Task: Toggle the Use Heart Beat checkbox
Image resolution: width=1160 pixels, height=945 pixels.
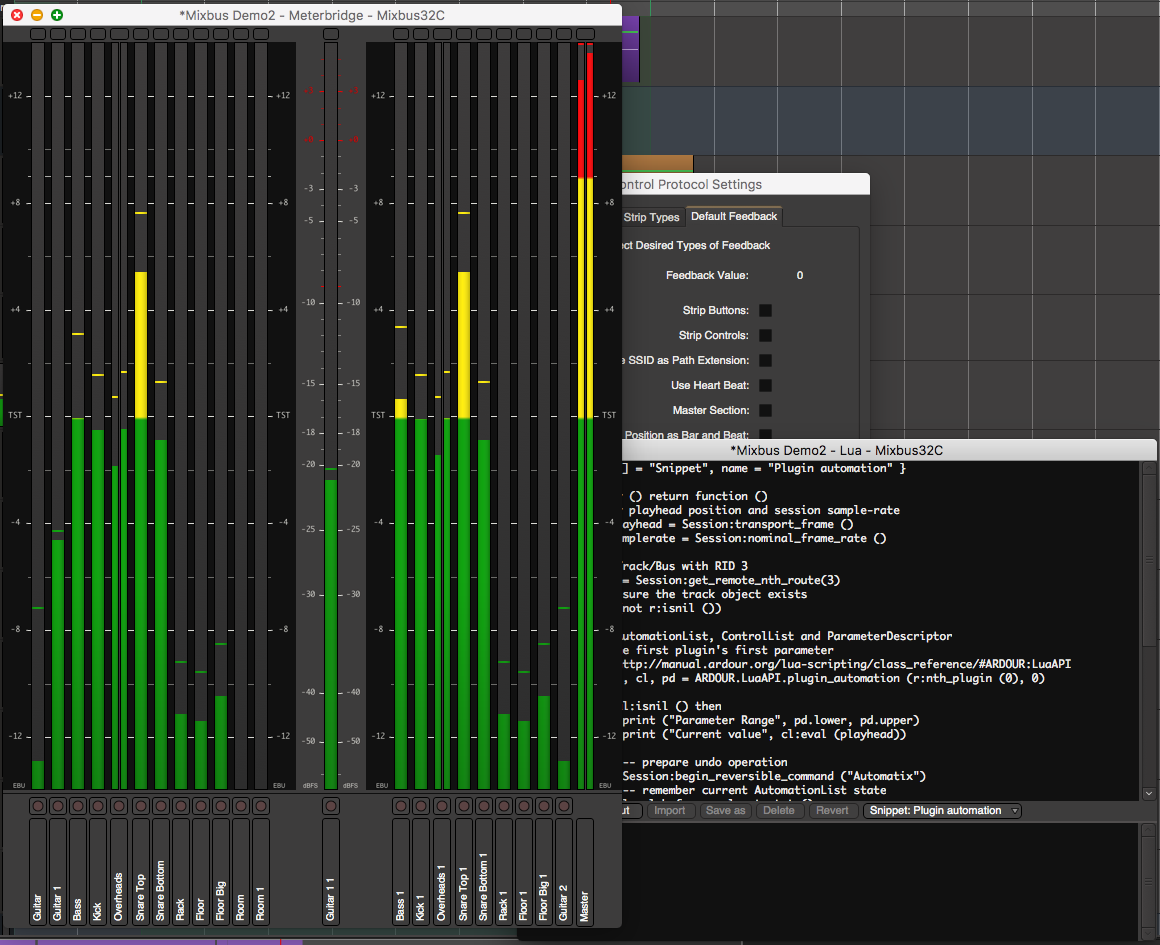Action: pos(765,386)
